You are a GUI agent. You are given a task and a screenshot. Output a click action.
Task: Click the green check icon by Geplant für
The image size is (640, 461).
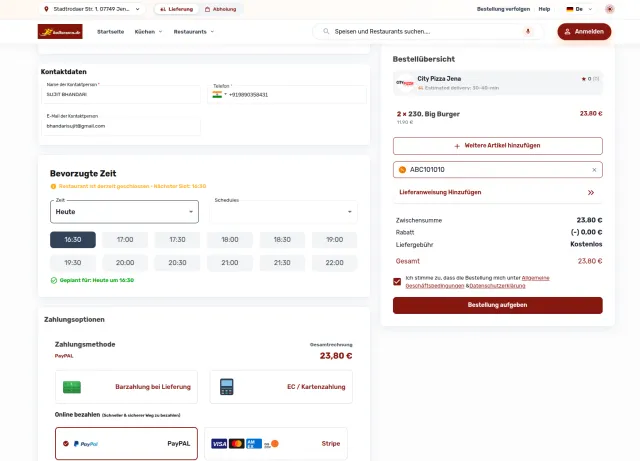(53, 280)
